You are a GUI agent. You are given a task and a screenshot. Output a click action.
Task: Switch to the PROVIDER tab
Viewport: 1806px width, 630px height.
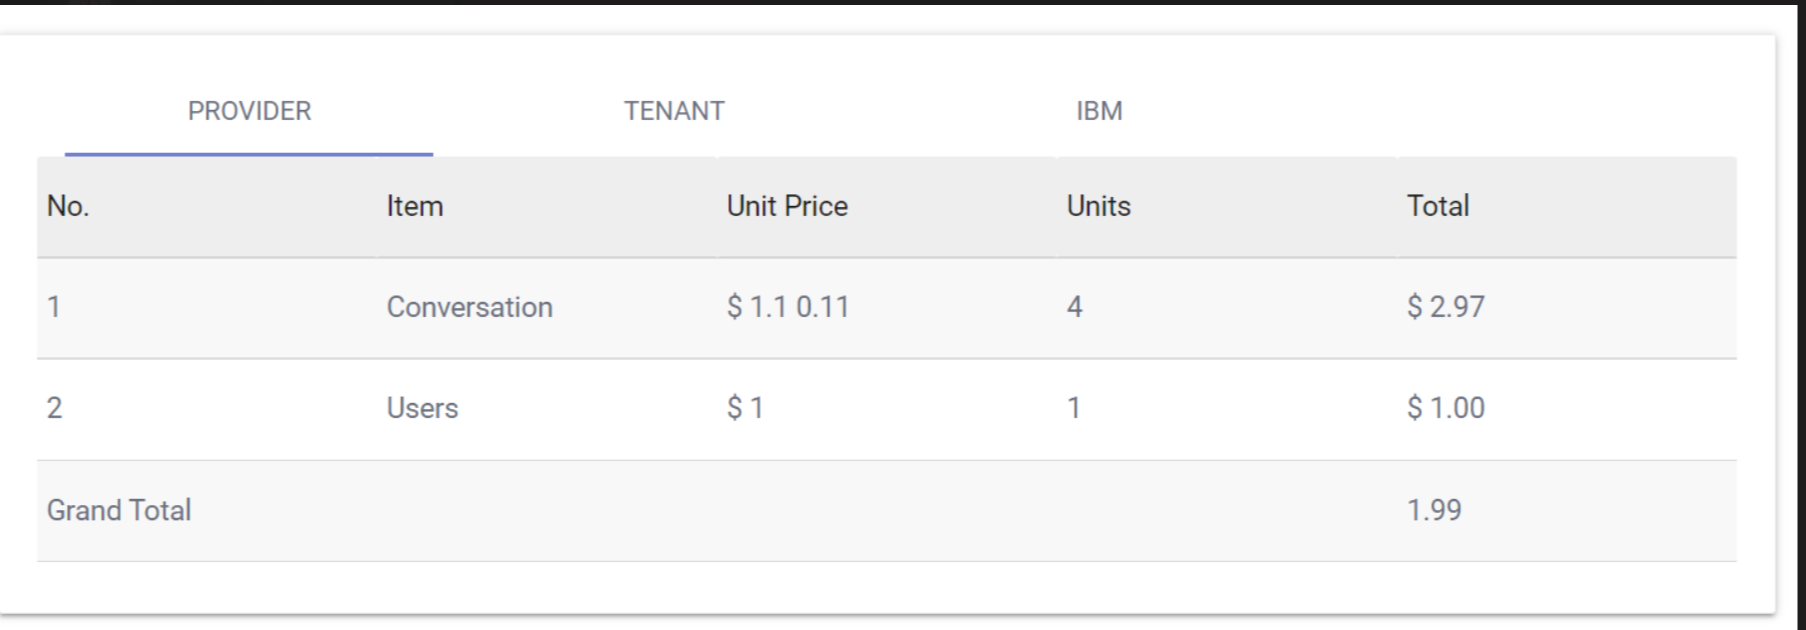[x=249, y=111]
